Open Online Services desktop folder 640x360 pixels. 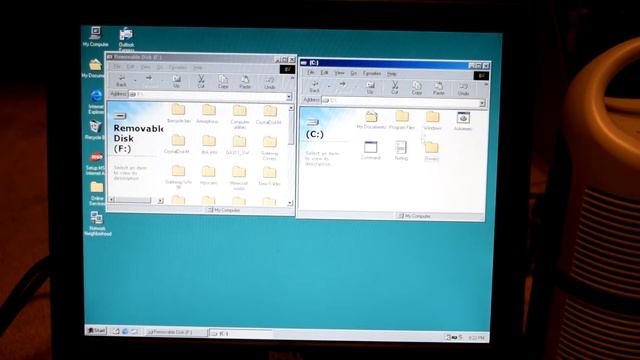tap(97, 193)
